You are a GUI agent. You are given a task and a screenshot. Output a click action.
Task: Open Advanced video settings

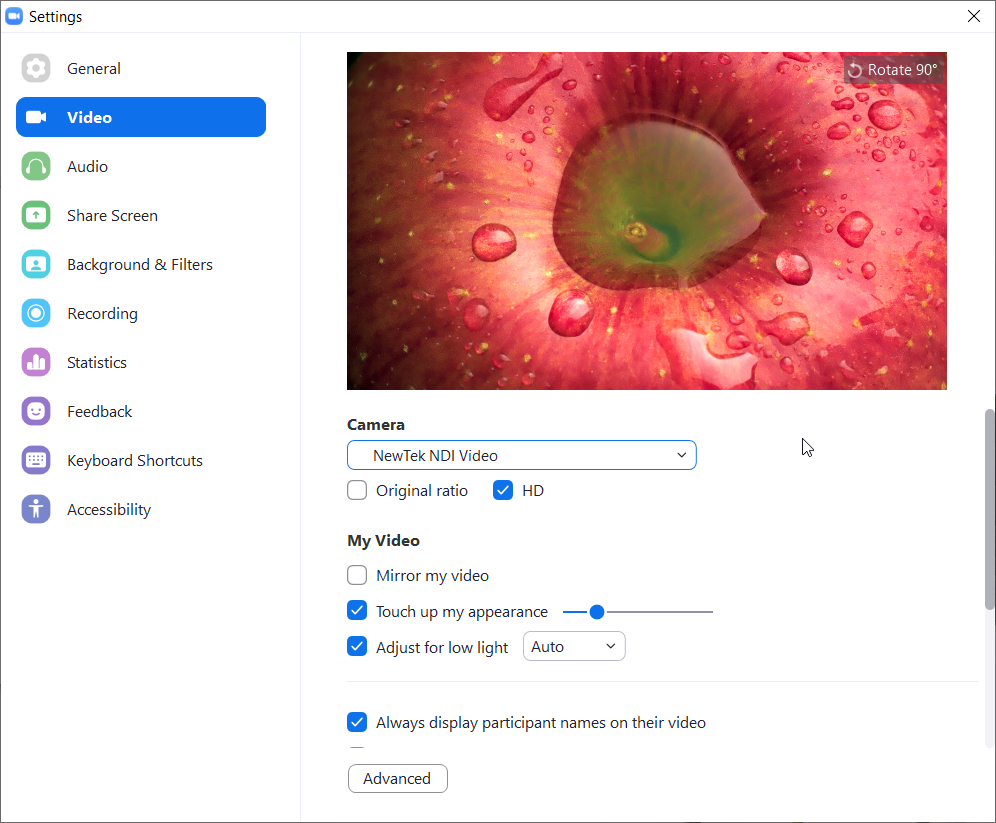tap(397, 778)
